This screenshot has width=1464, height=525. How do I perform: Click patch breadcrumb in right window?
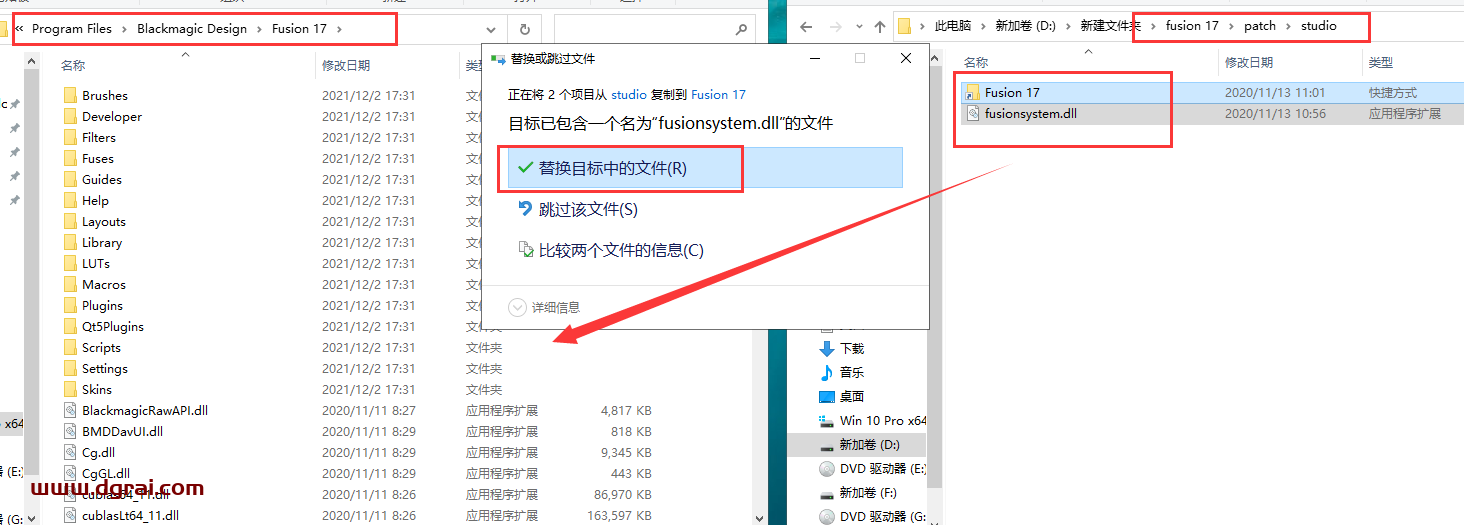tap(1260, 26)
